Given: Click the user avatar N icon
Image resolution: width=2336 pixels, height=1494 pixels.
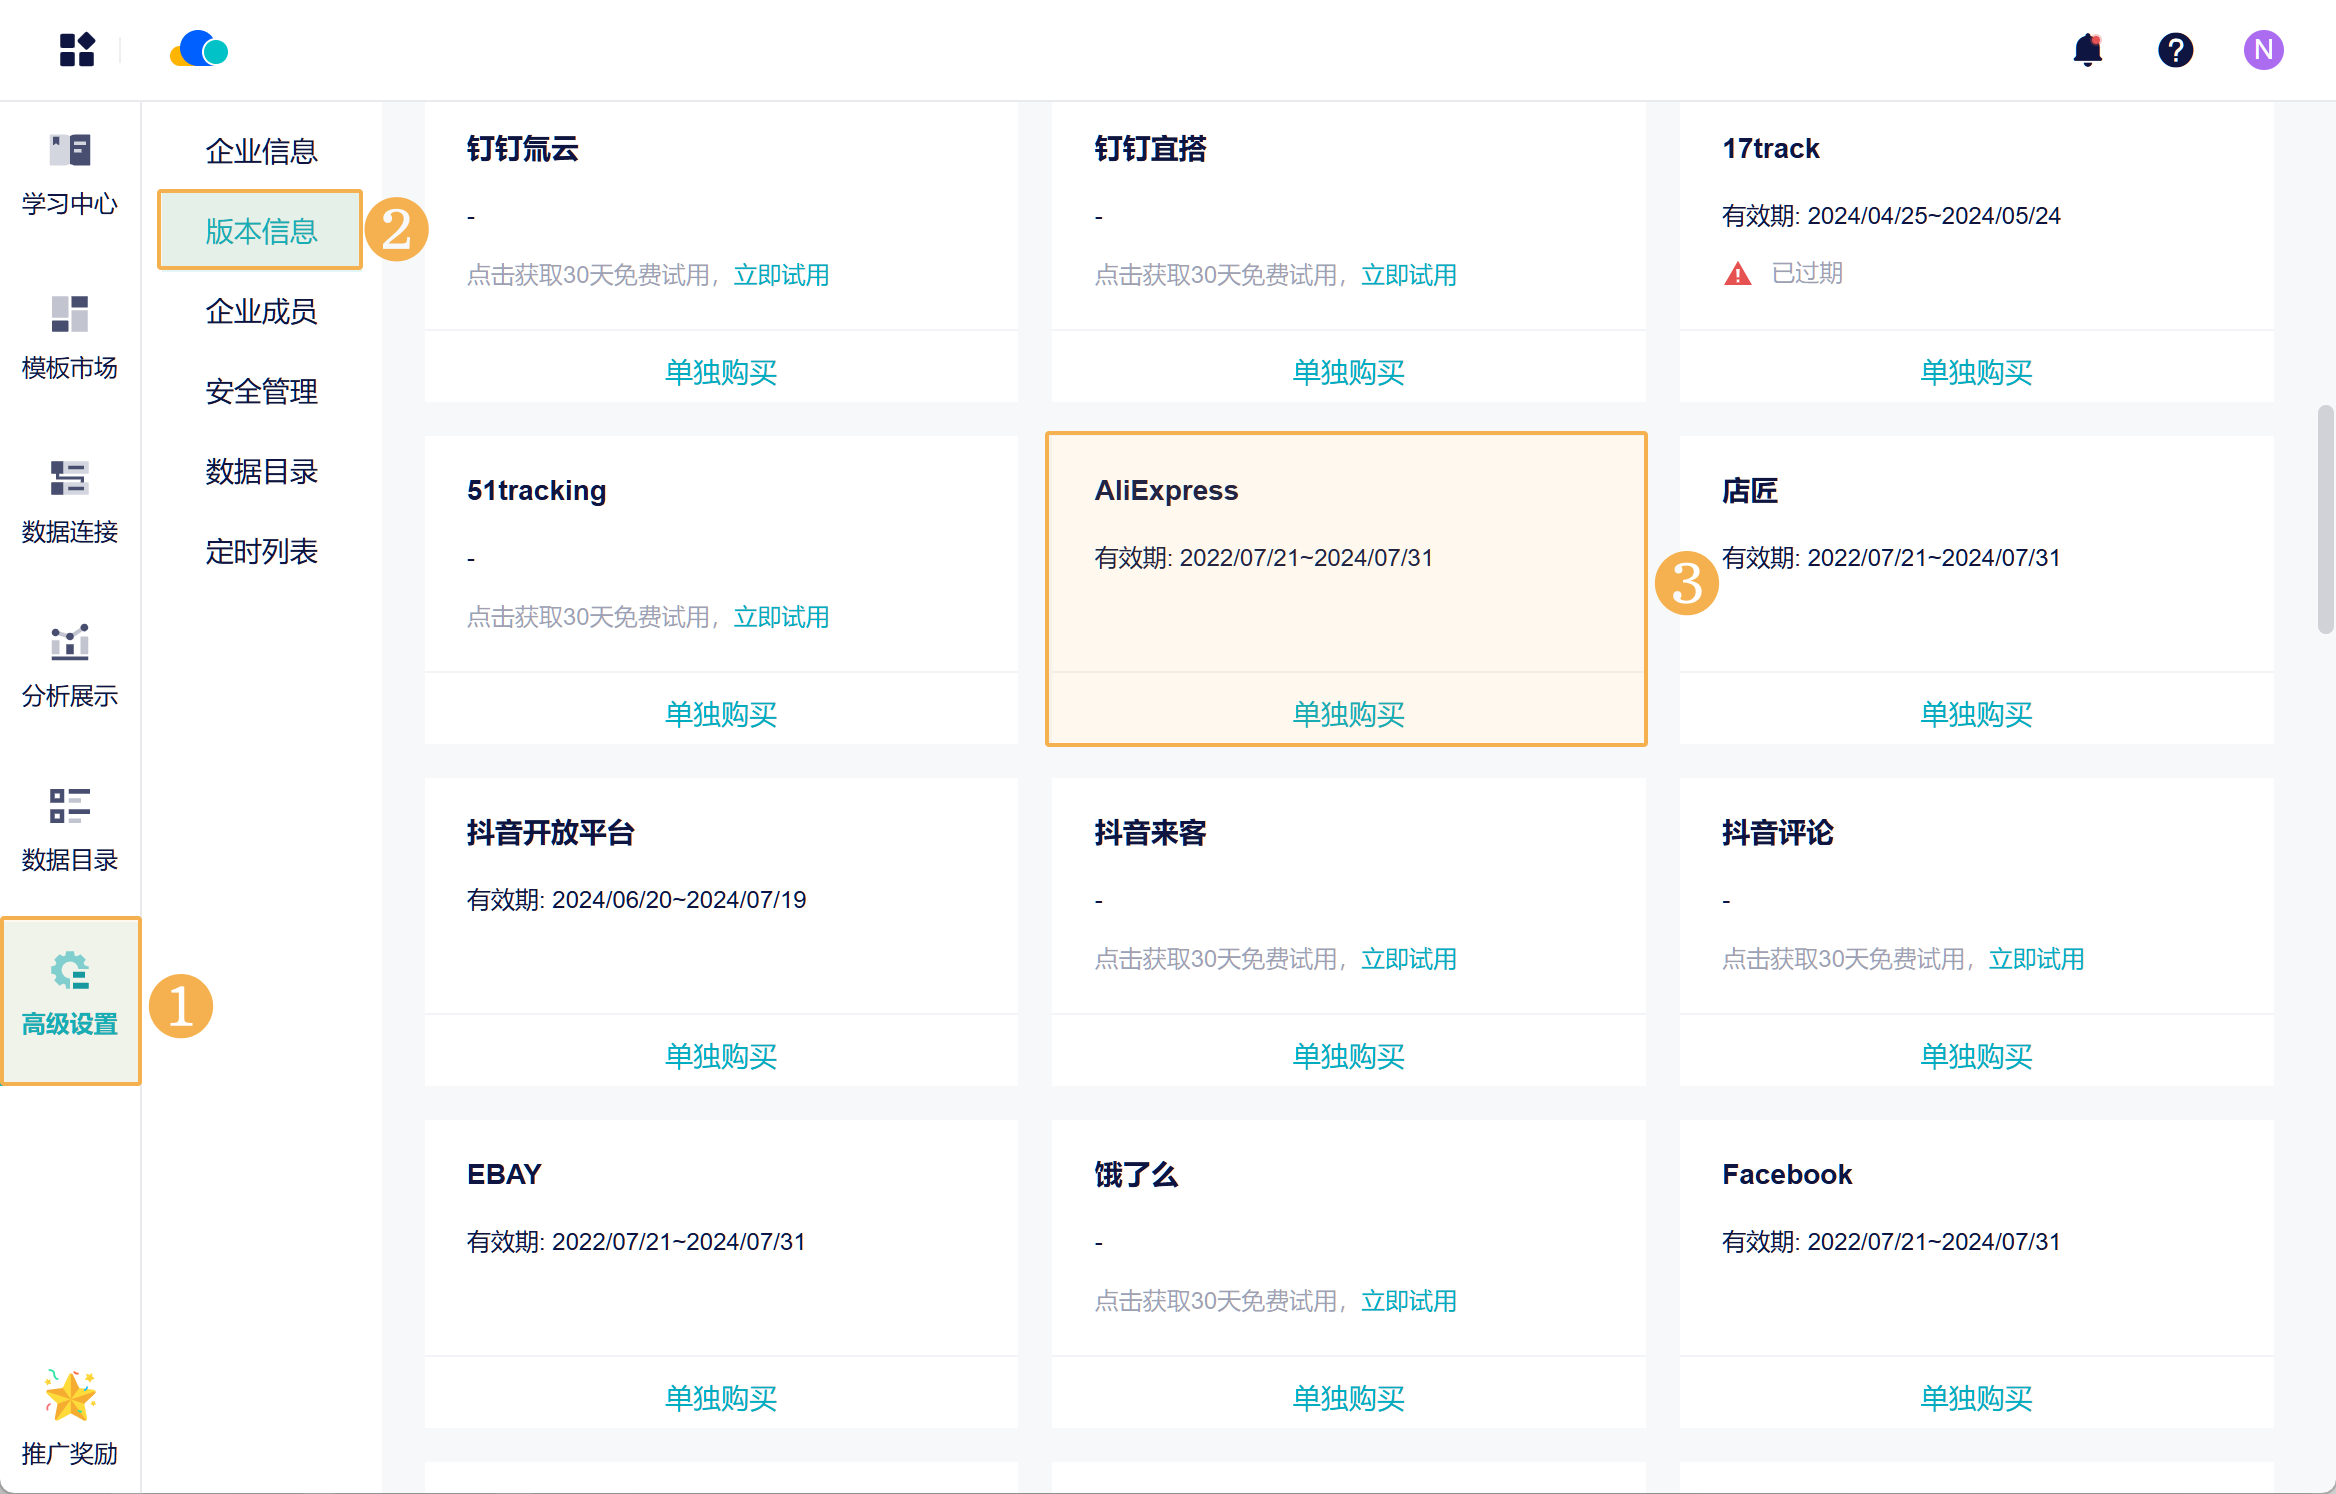Looking at the screenshot, I should [2263, 50].
